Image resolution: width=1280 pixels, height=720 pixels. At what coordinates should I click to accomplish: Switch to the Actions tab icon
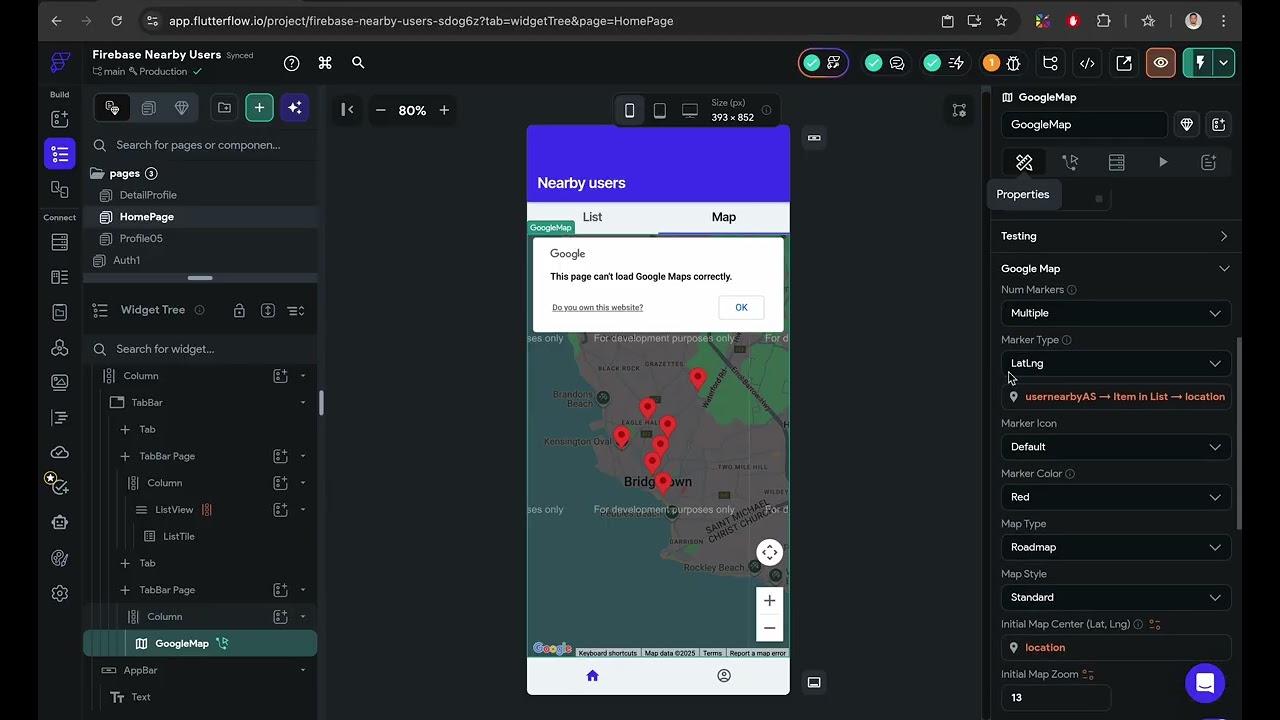click(x=1070, y=162)
